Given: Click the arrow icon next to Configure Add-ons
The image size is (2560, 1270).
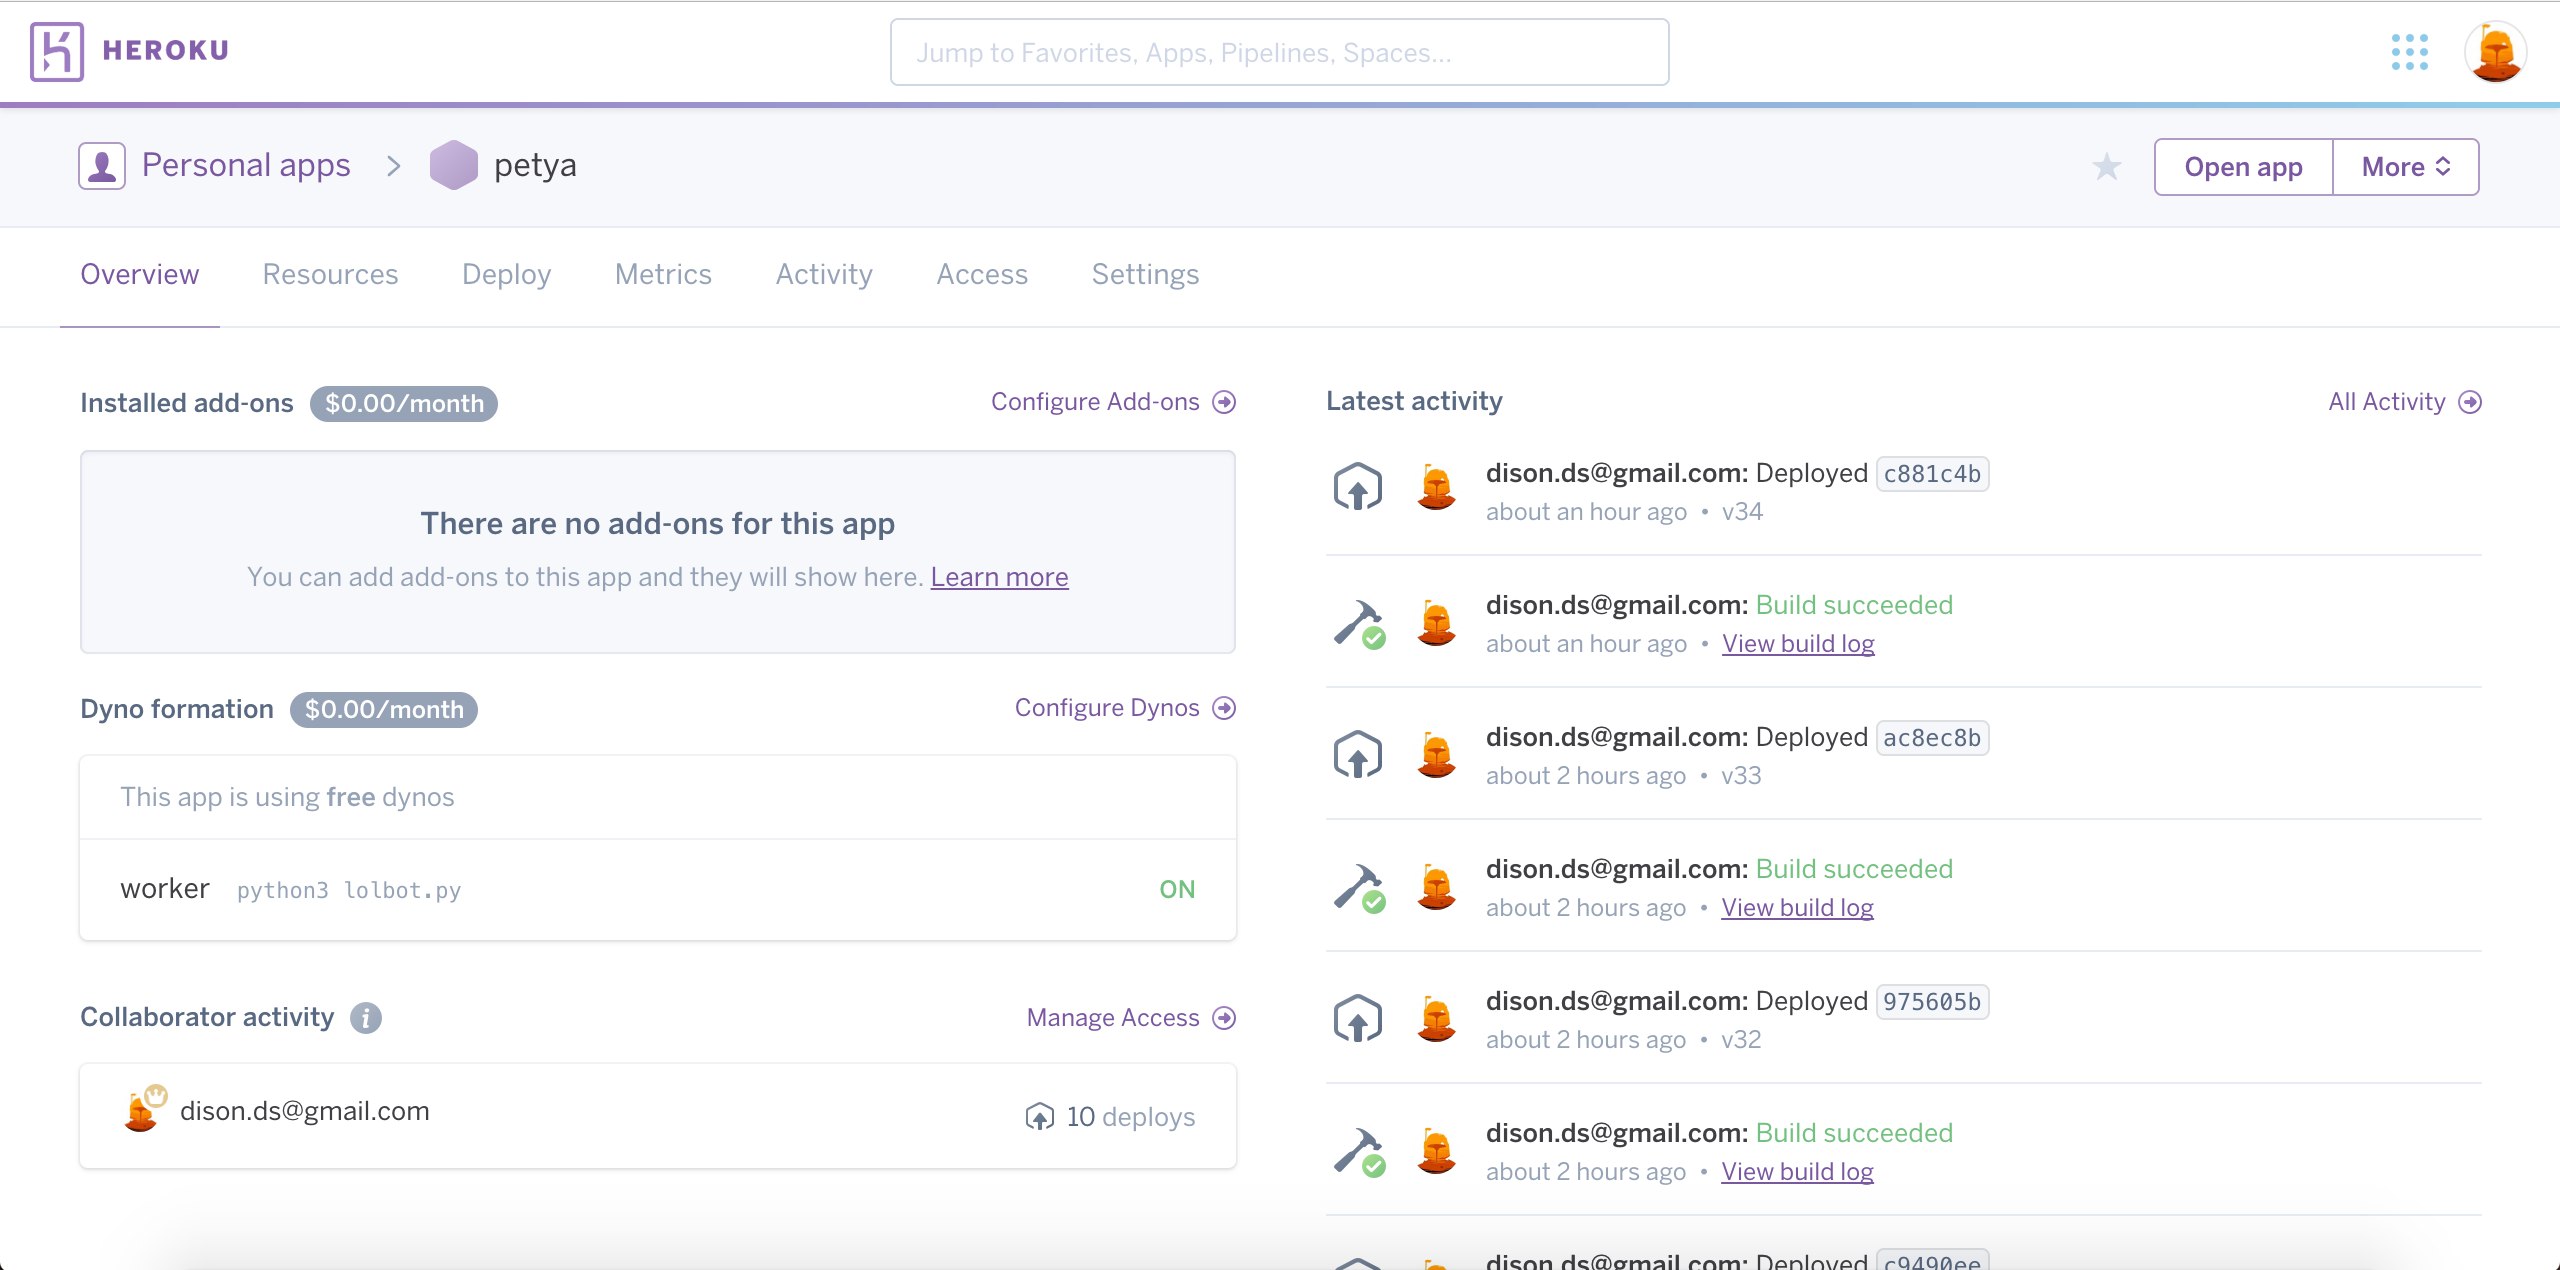Looking at the screenshot, I should [1224, 402].
